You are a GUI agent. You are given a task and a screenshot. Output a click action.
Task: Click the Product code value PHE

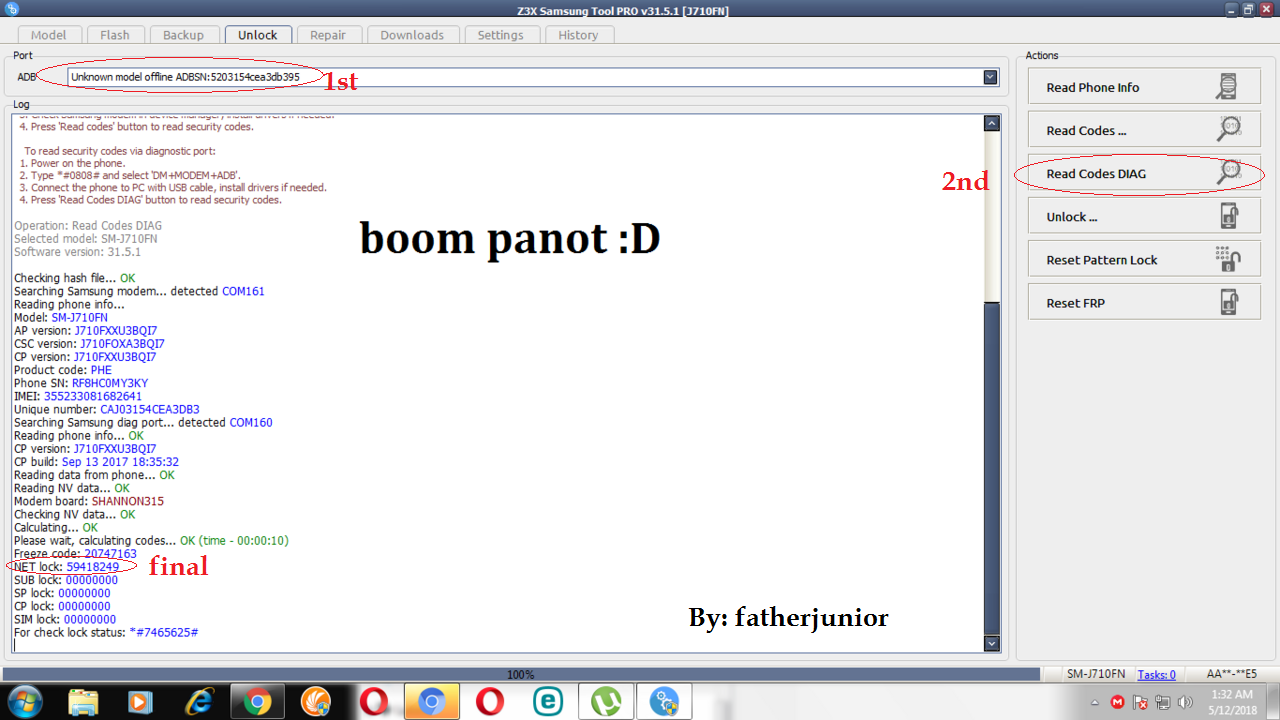click(x=101, y=370)
